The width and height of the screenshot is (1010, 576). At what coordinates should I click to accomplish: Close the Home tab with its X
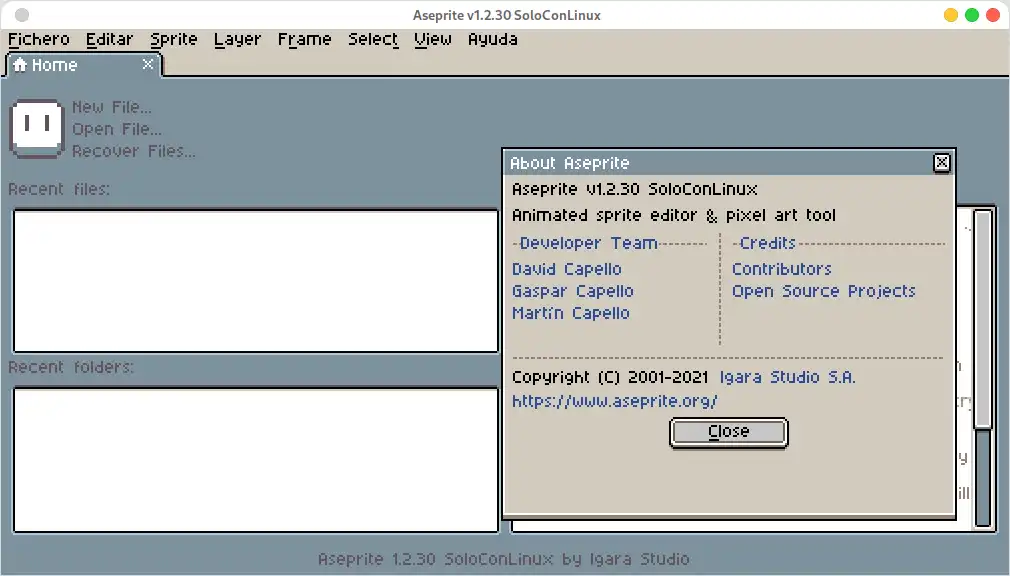pos(148,64)
